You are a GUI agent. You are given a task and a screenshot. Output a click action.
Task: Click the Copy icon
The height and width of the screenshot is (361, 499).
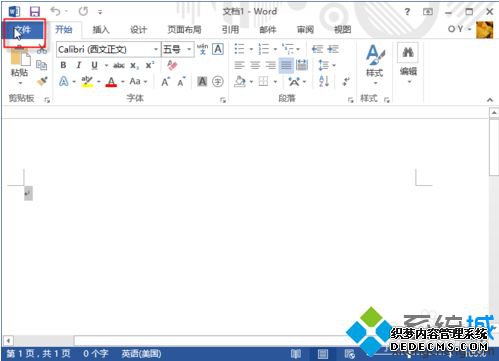42,65
